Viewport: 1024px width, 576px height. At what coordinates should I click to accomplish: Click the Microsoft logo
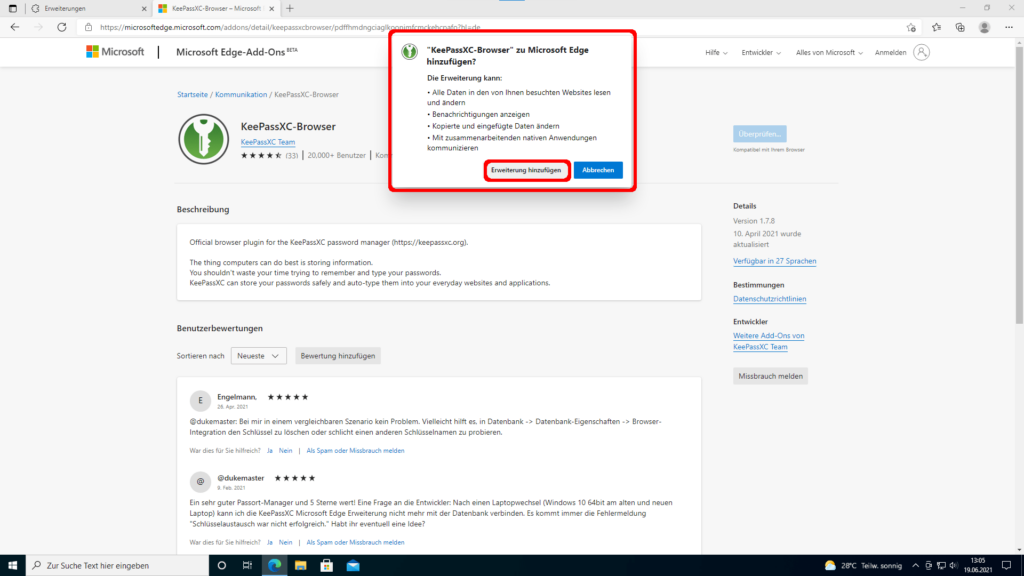pyautogui.click(x=115, y=52)
